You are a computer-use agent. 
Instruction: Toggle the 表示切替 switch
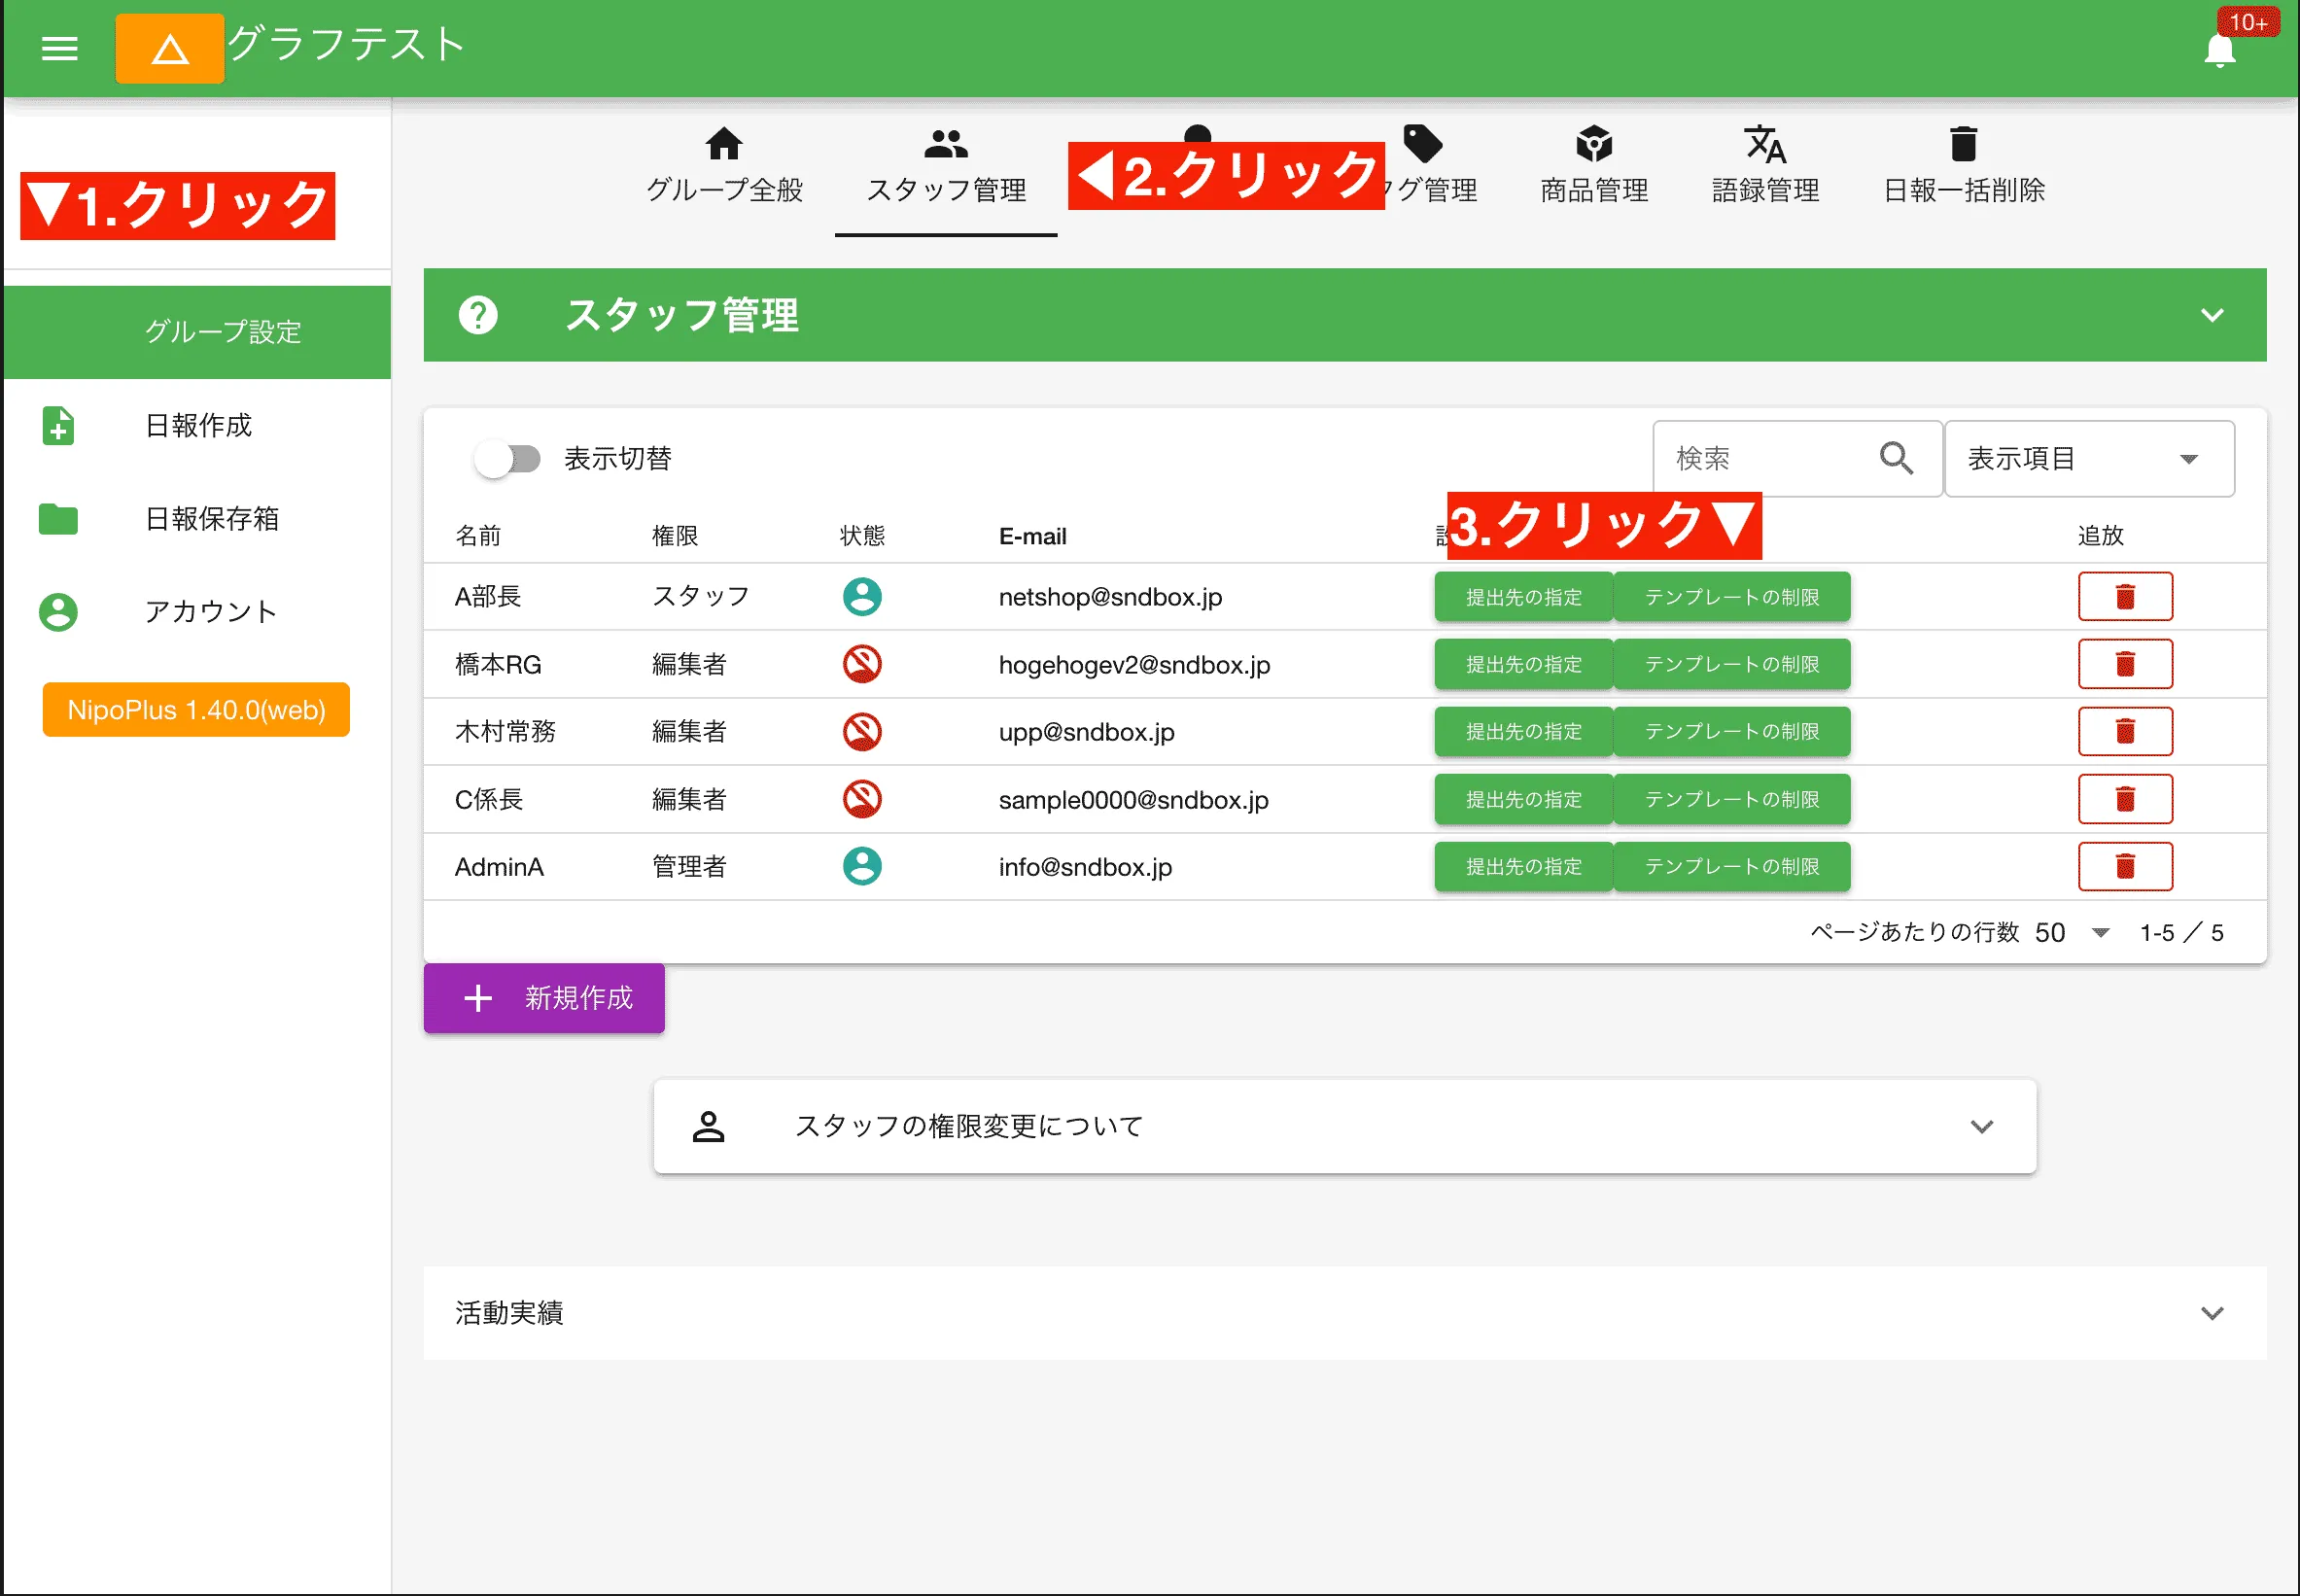coord(508,458)
